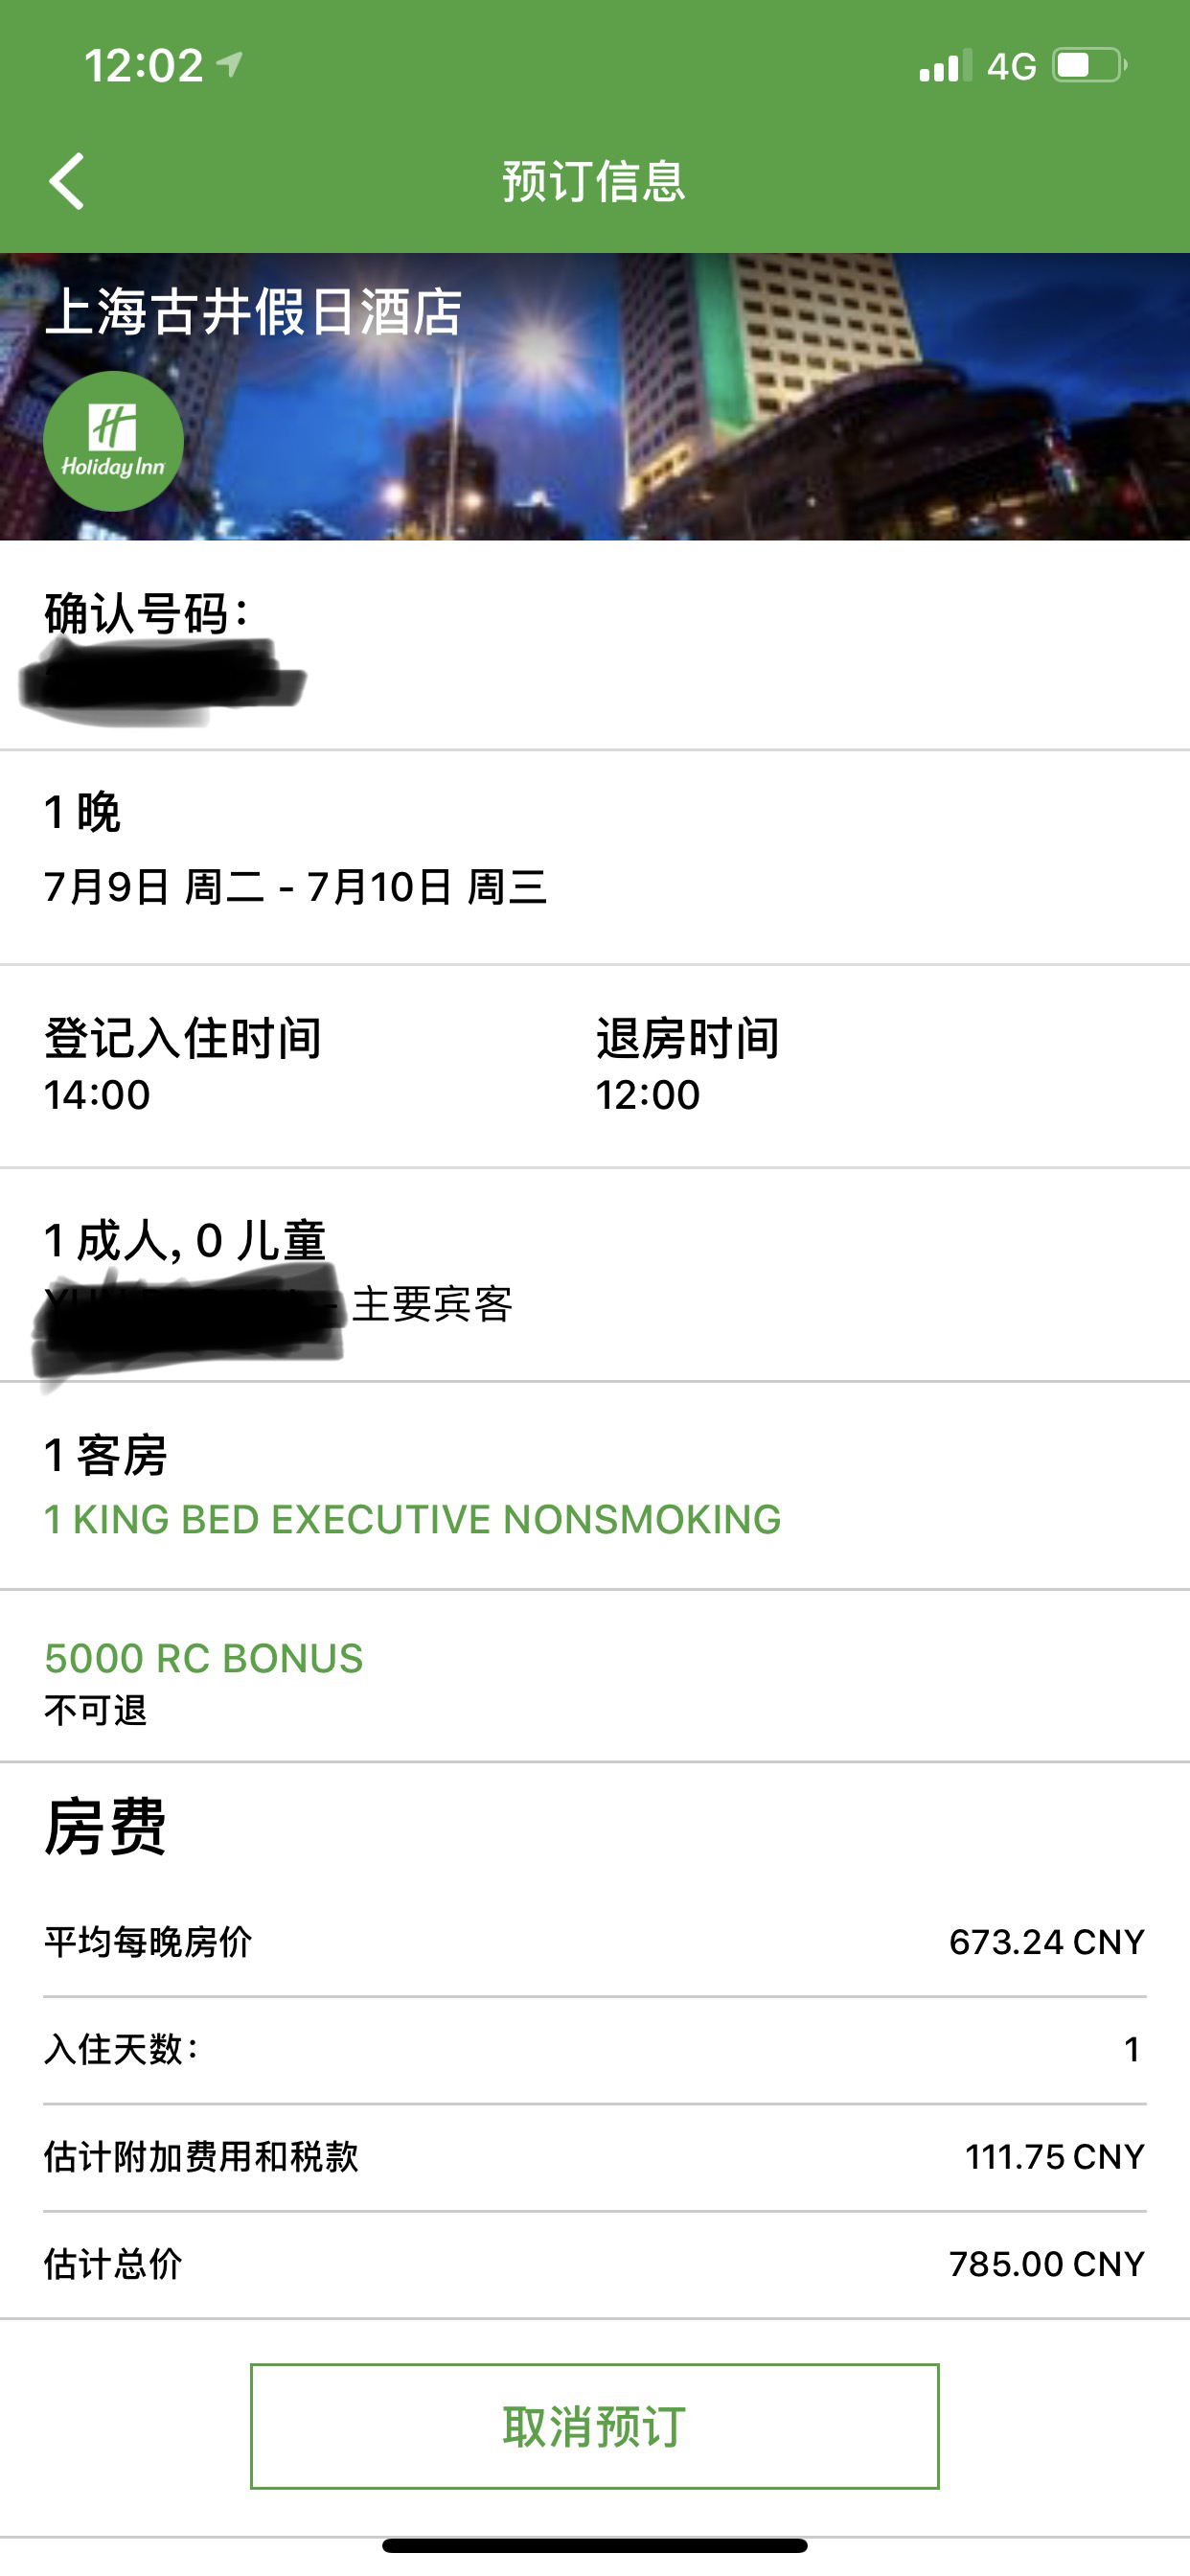Tap the 确认号码 confirmation number row
The image size is (1190, 2576).
point(595,646)
